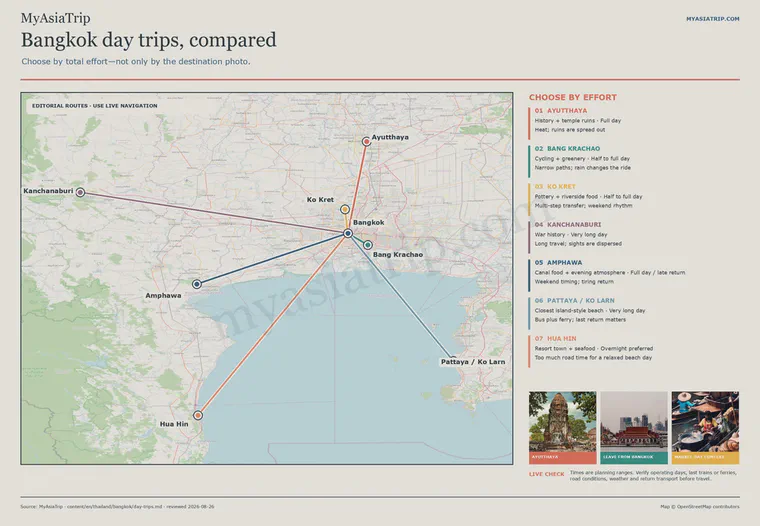This screenshot has width=760, height=526.
Task: Select the 04 Kanchanaburi list heading
Action: (568, 224)
